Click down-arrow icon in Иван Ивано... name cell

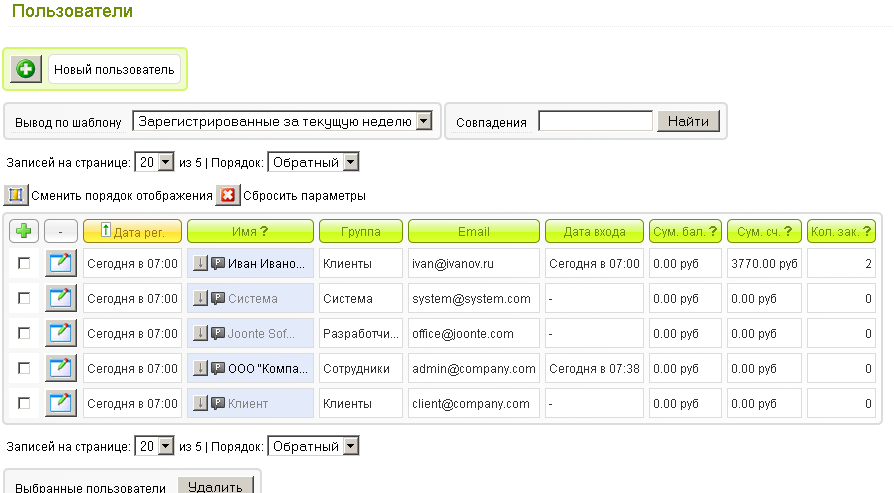coord(200,263)
